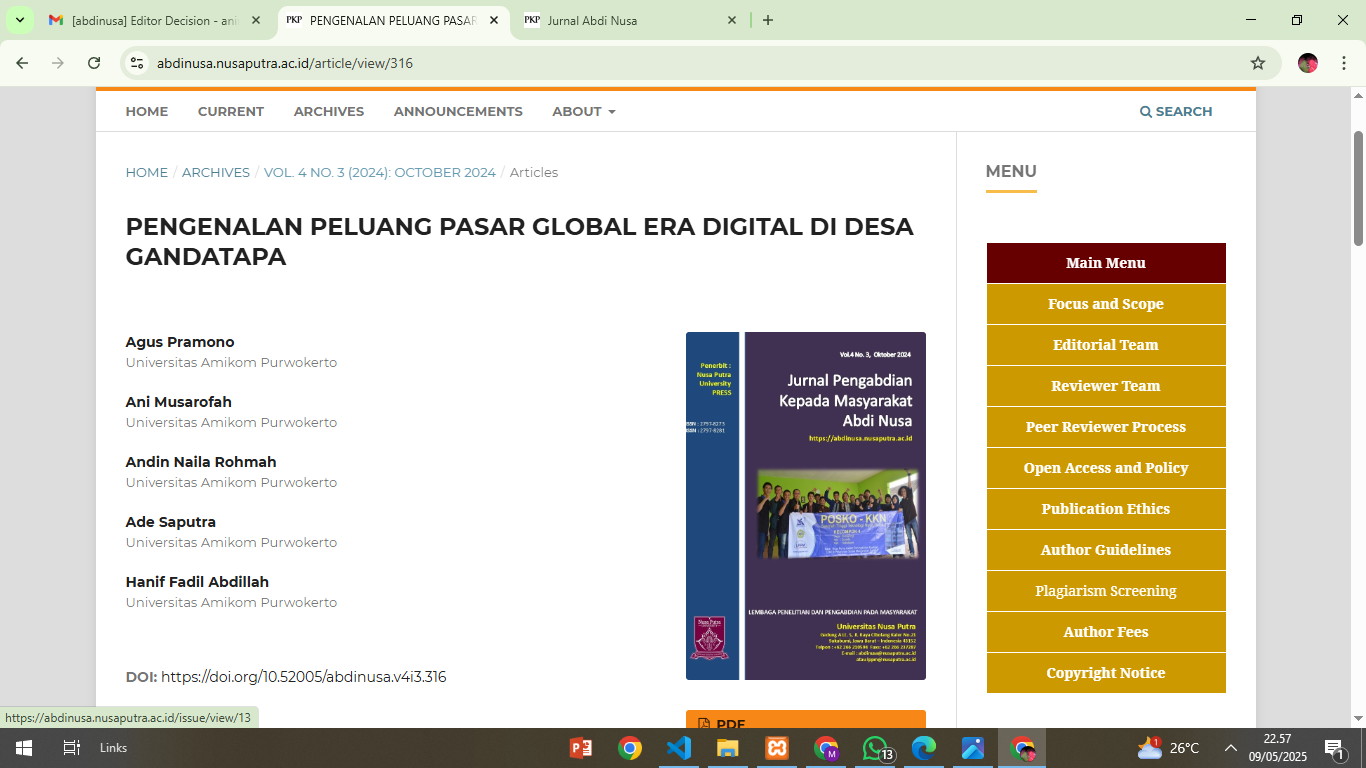1366x768 pixels.
Task: Expand the ABOUT dropdown in the navigation bar
Action: 583,111
